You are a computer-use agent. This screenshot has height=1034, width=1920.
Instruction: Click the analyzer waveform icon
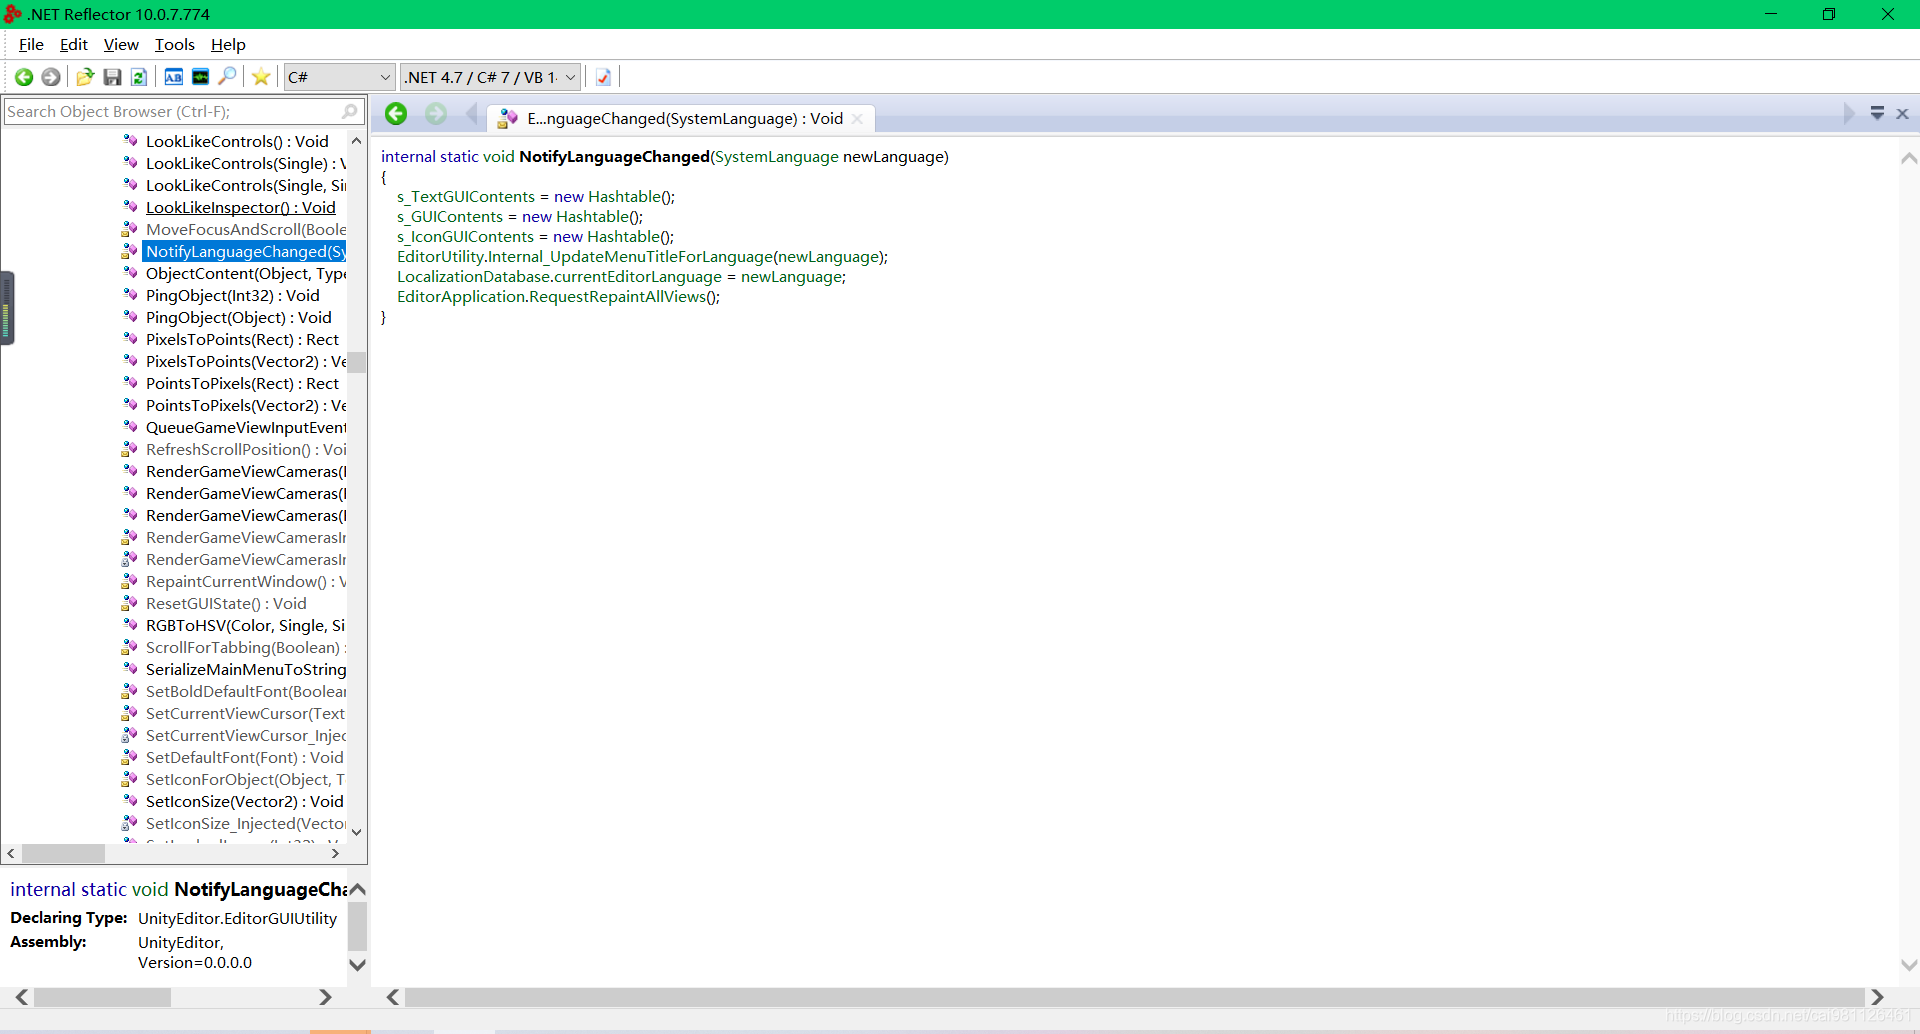click(x=200, y=77)
